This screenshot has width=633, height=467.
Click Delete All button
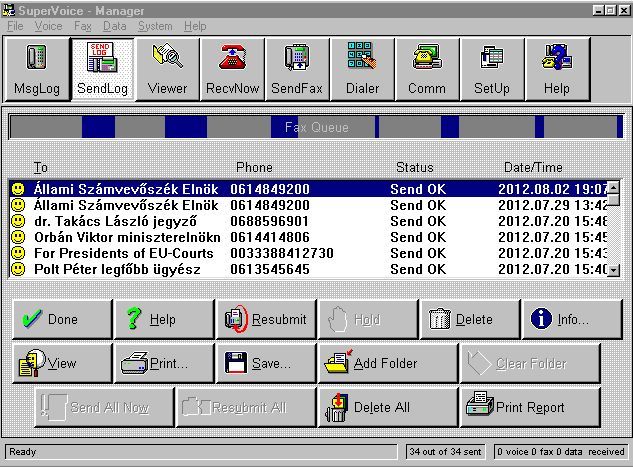click(388, 407)
